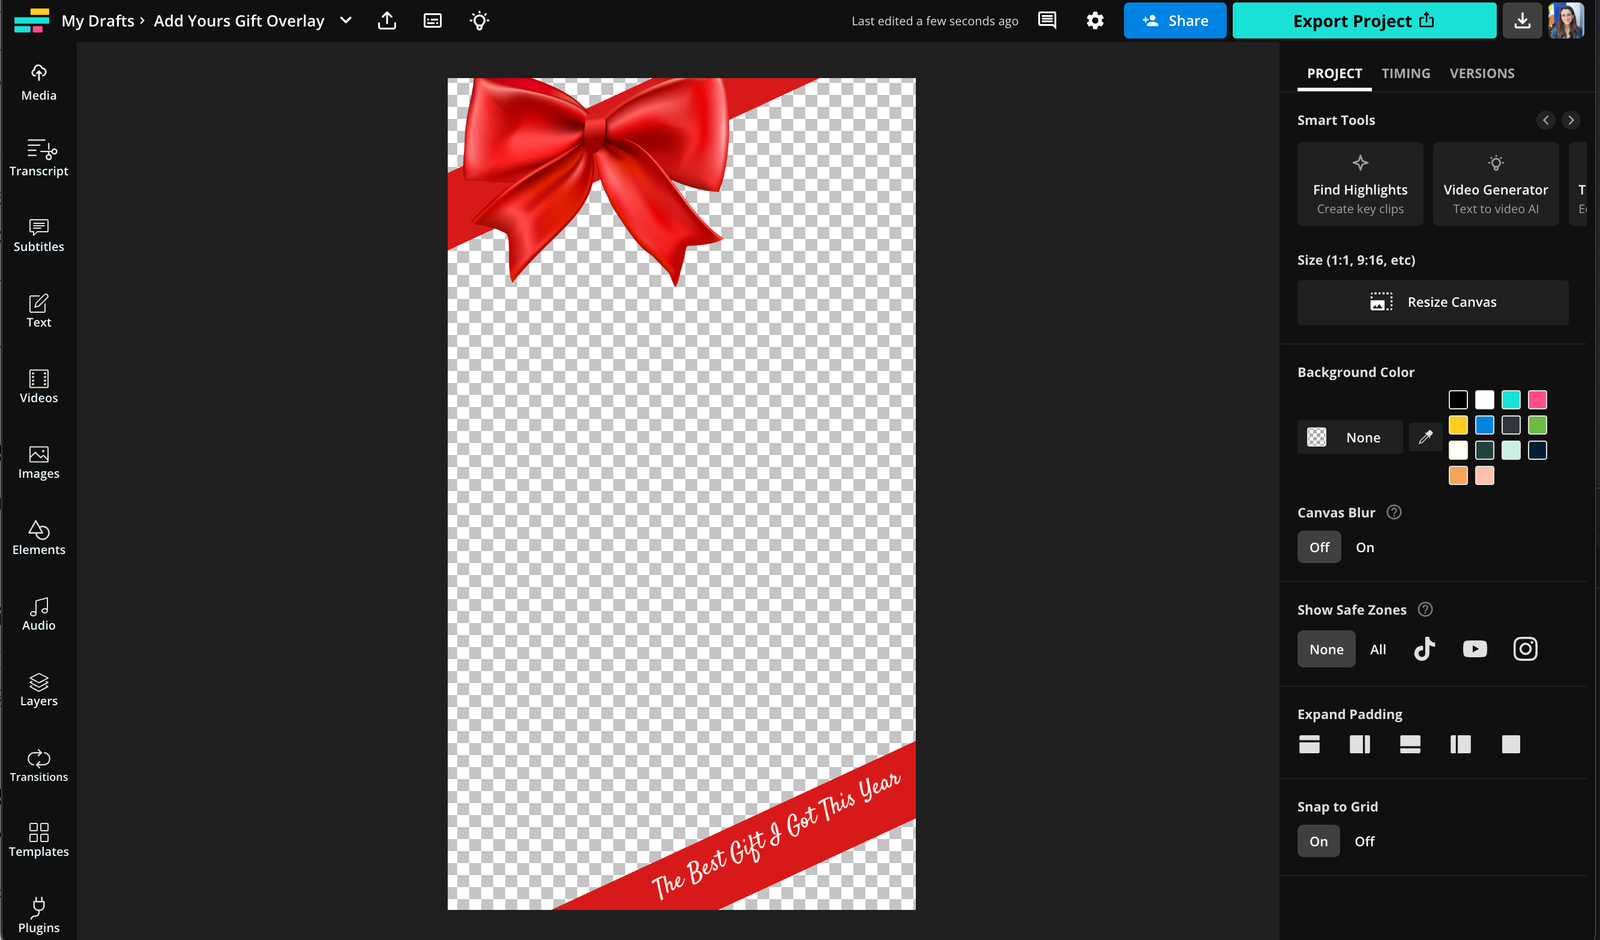The height and width of the screenshot is (940, 1600).
Task: Turn off Snap to Grid
Action: (x=1363, y=841)
